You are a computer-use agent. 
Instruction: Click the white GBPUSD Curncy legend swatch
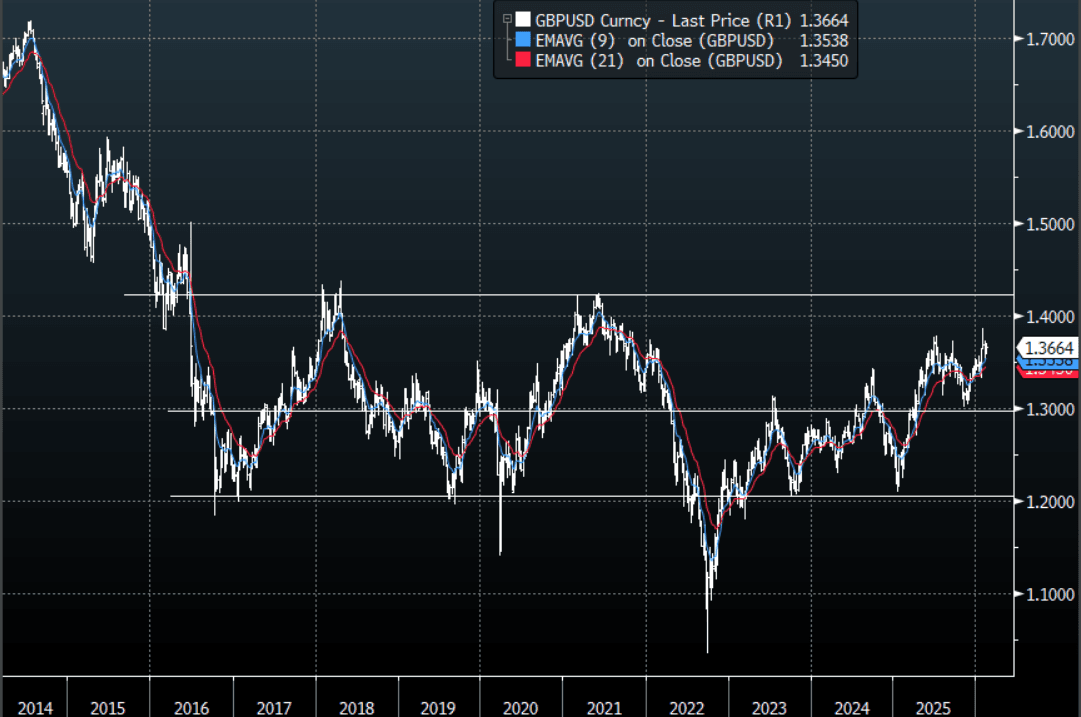click(523, 19)
